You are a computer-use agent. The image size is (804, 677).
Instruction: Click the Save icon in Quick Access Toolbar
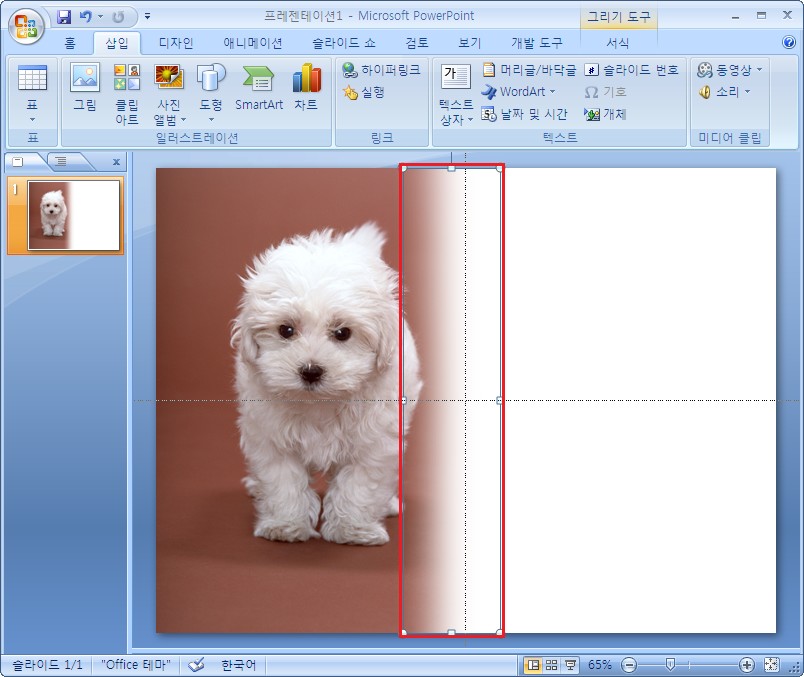point(65,17)
